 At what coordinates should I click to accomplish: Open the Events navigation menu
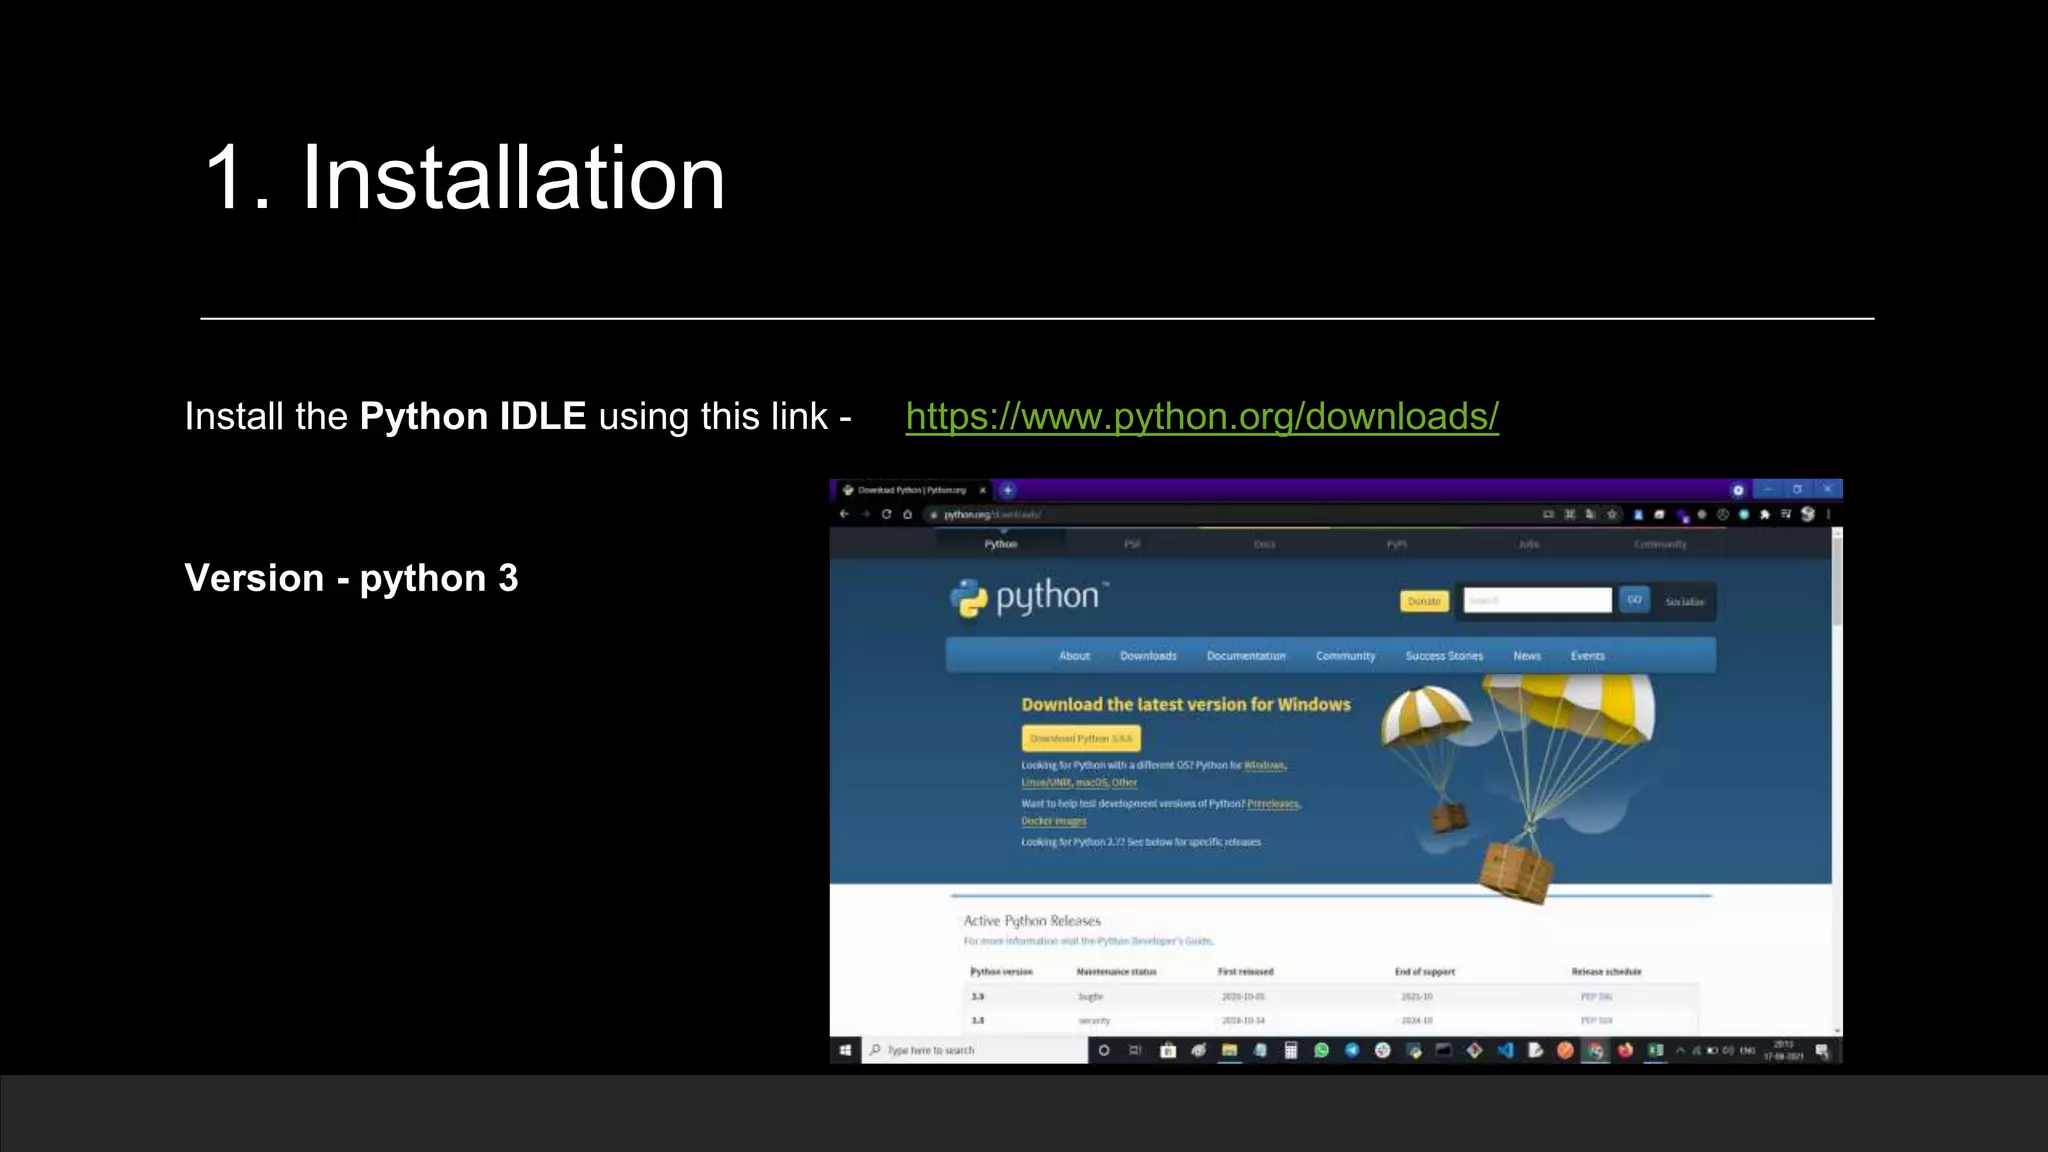(x=1587, y=656)
